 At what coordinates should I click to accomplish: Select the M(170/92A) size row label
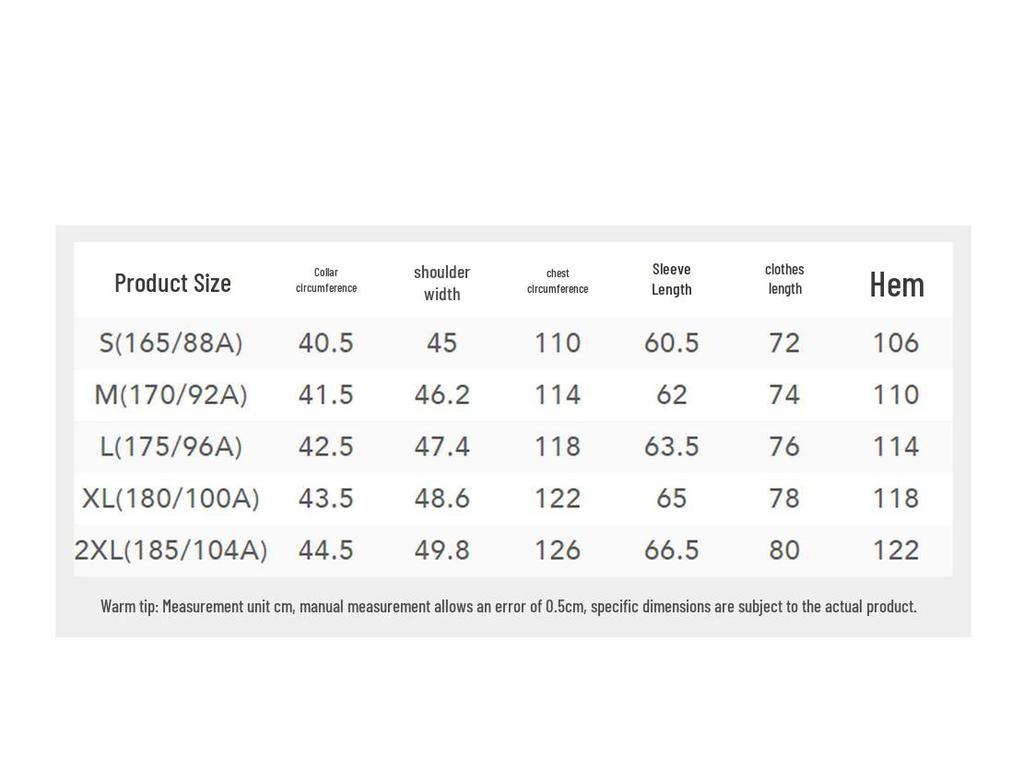point(171,395)
